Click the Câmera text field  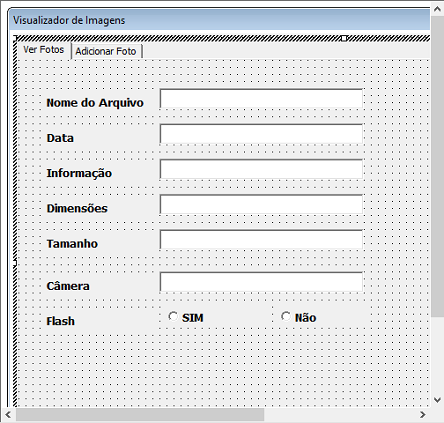click(261, 282)
